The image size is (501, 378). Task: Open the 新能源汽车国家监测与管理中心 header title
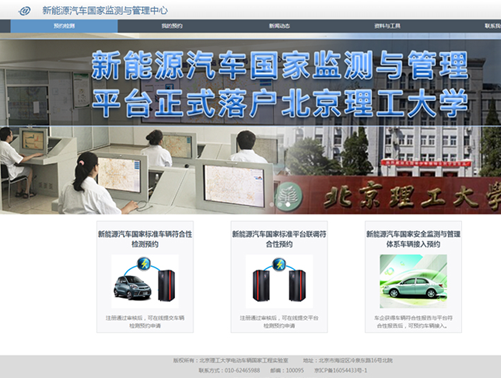(105, 11)
